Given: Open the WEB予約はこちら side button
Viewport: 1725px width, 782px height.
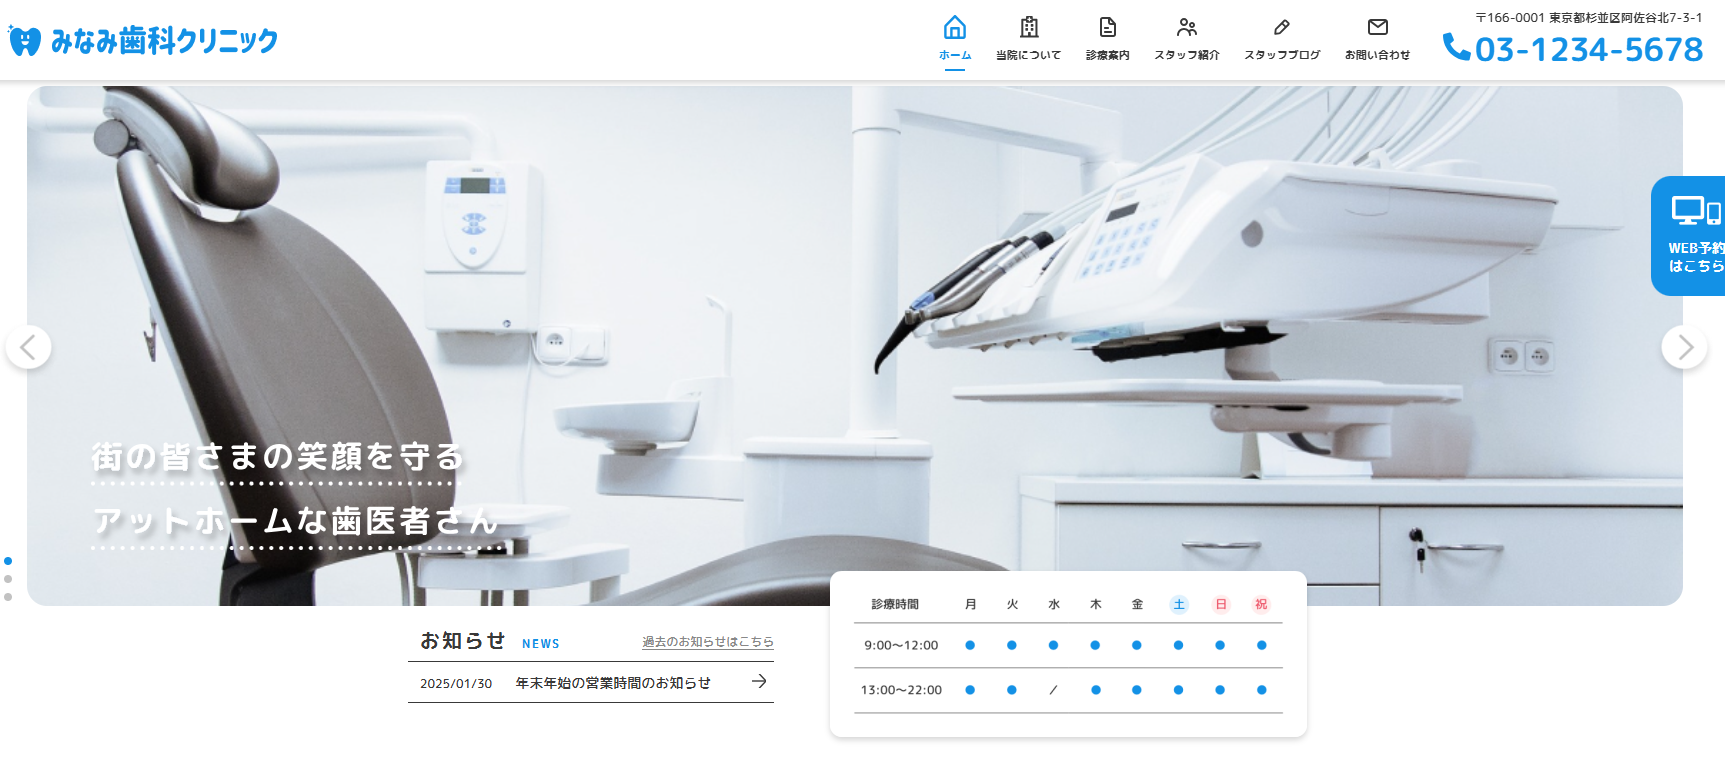Looking at the screenshot, I should (1692, 236).
